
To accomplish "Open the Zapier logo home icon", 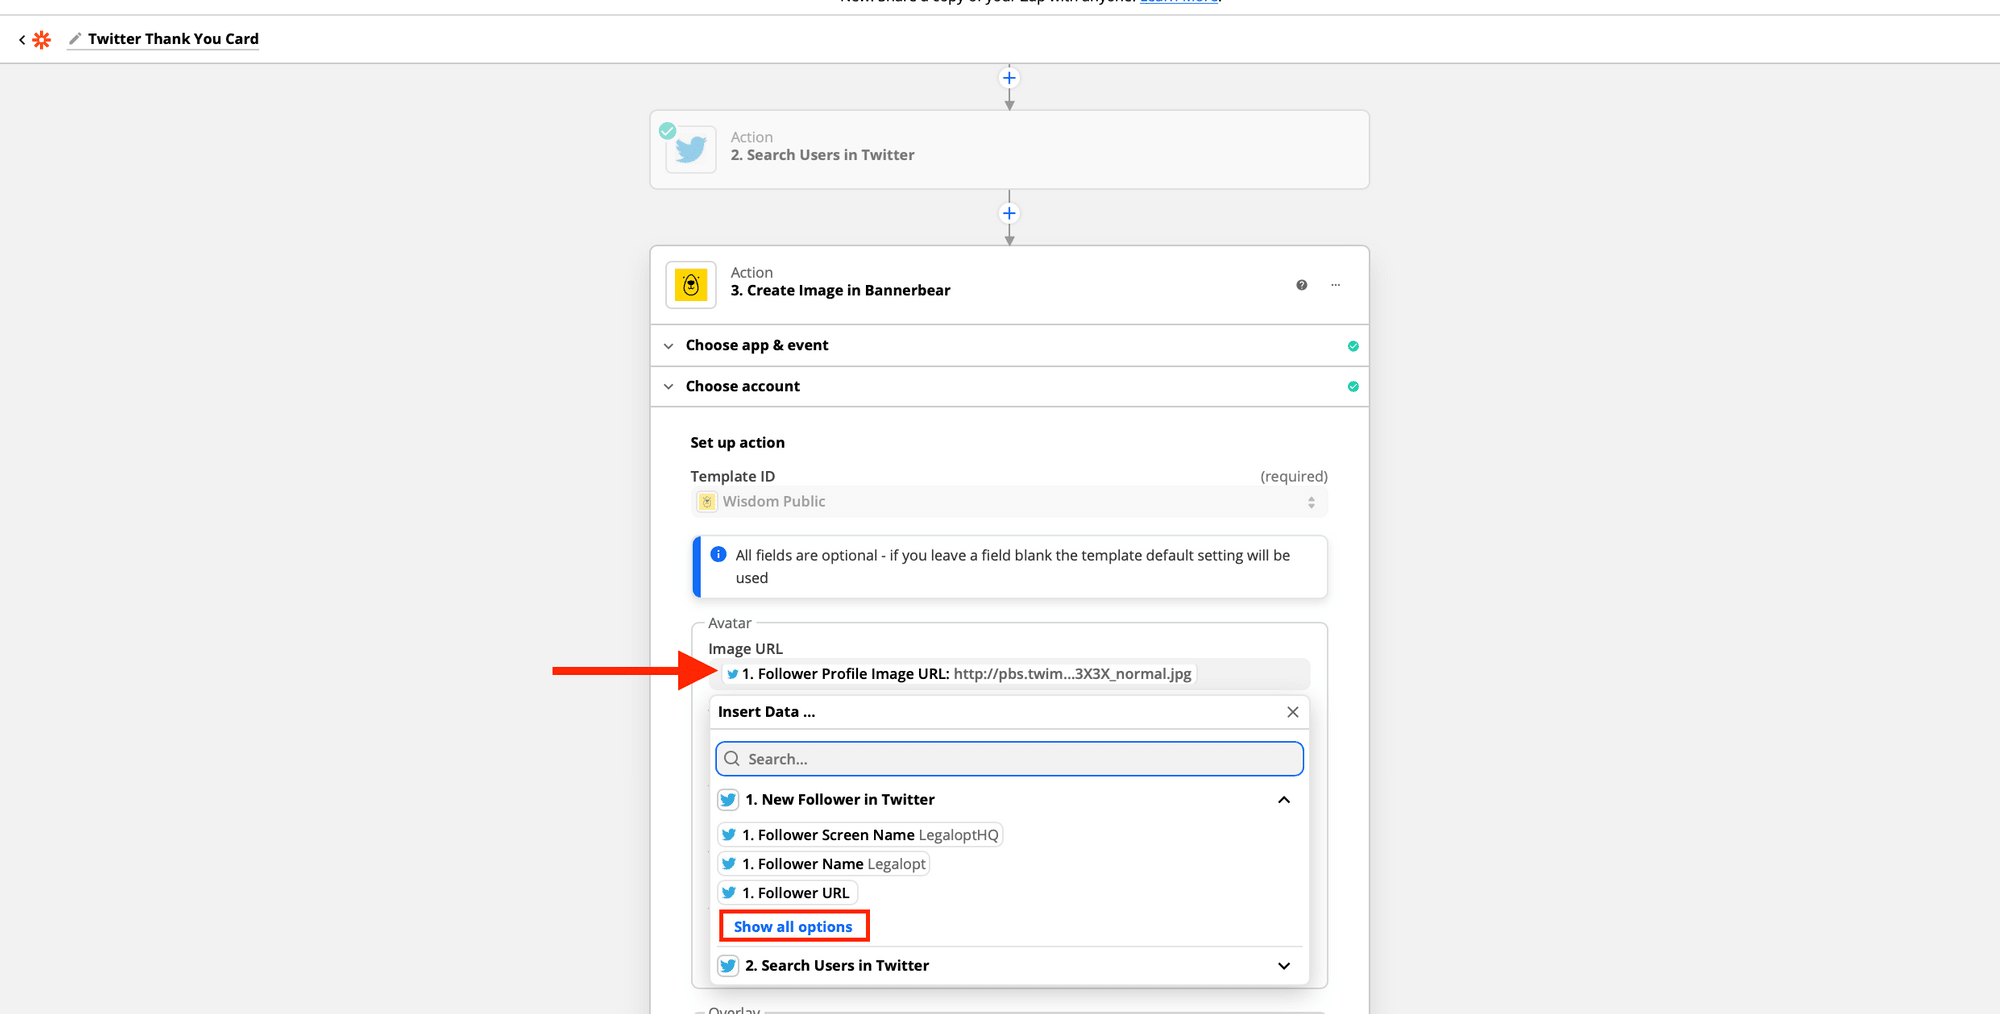I will pyautogui.click(x=42, y=40).
